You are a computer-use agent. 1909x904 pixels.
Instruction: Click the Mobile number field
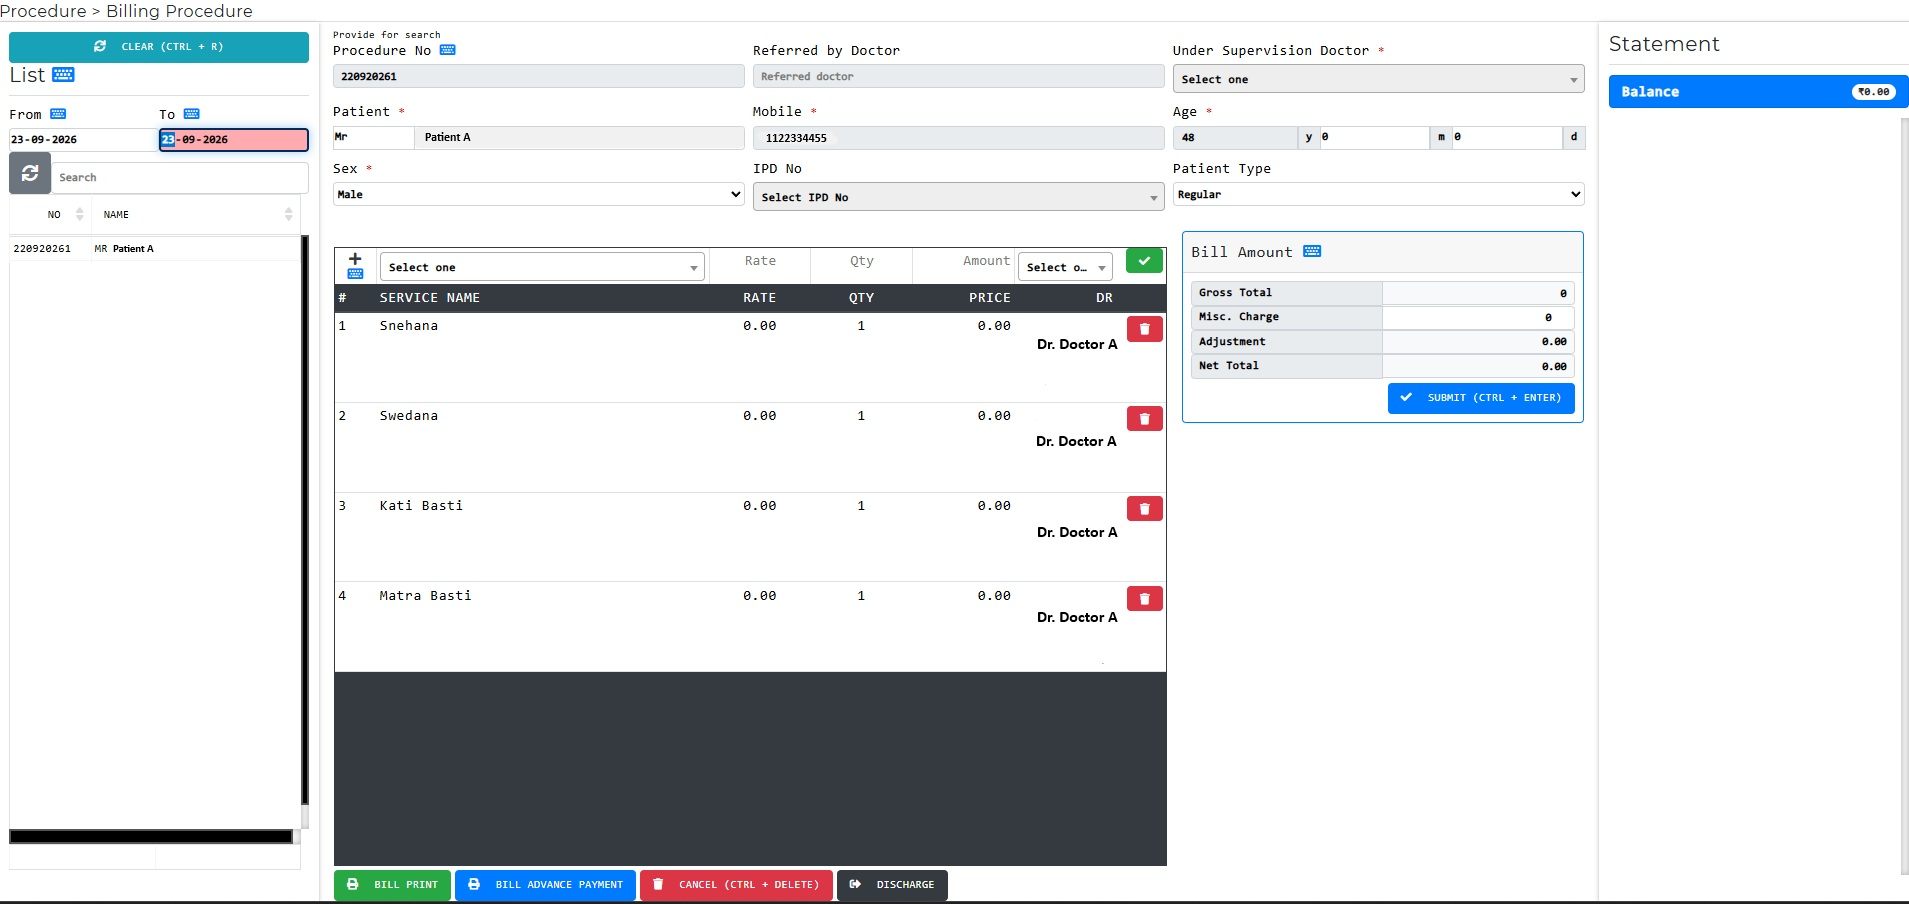(958, 138)
